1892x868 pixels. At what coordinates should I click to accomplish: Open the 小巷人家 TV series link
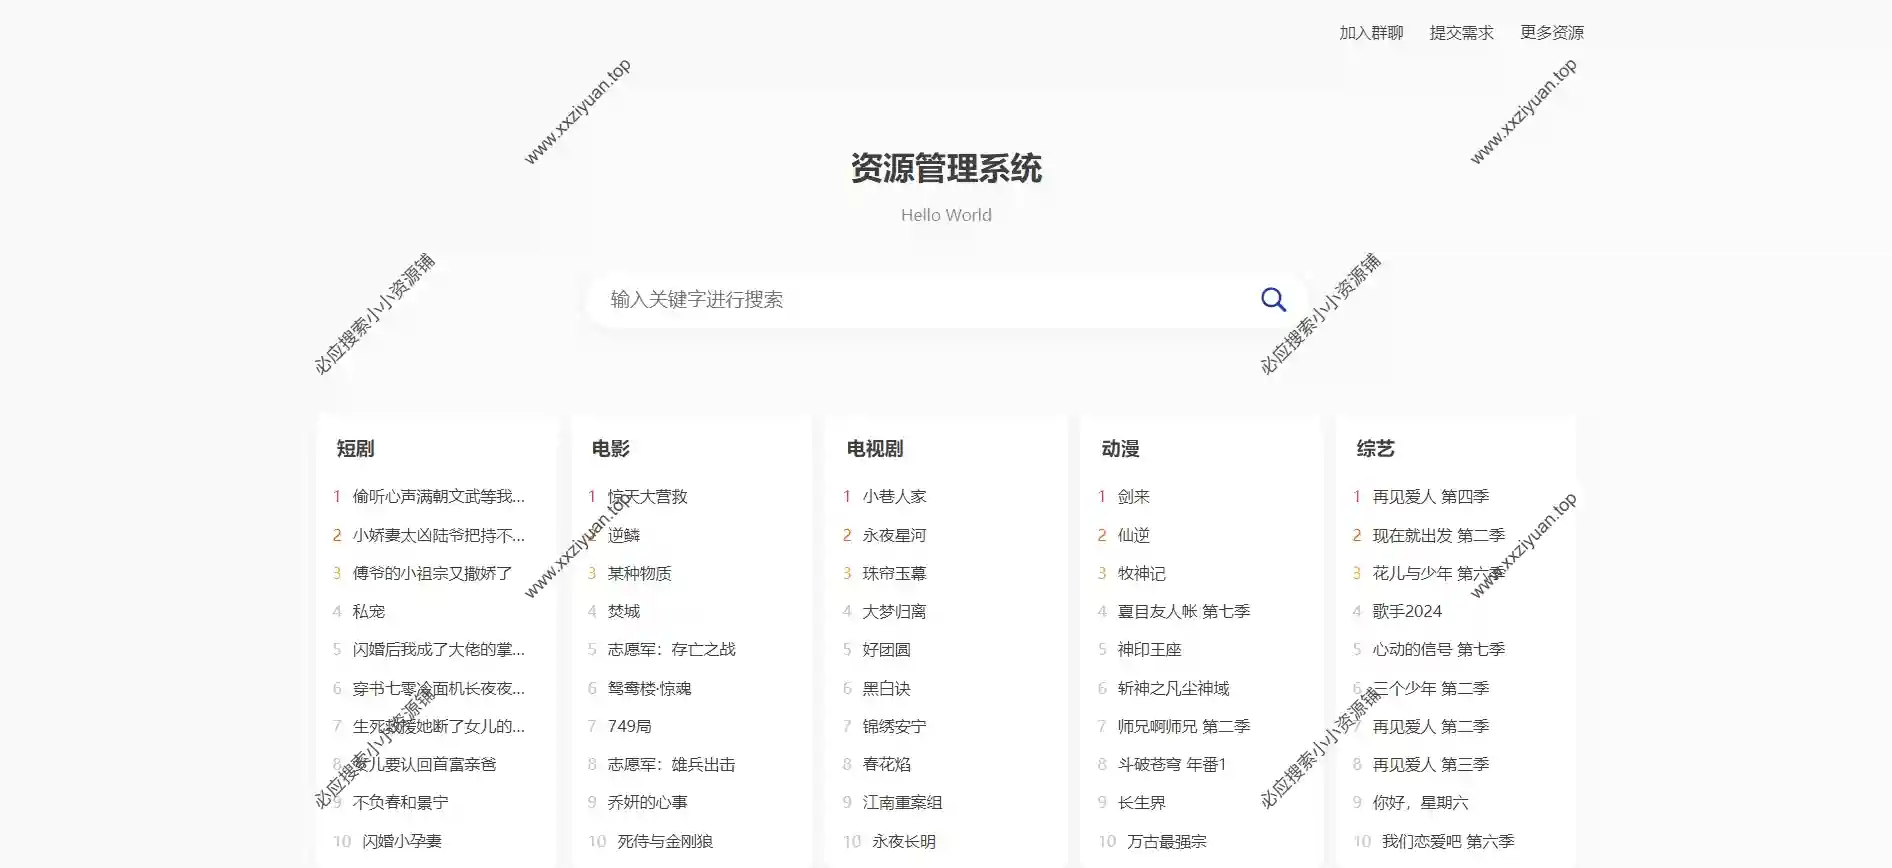(x=894, y=497)
